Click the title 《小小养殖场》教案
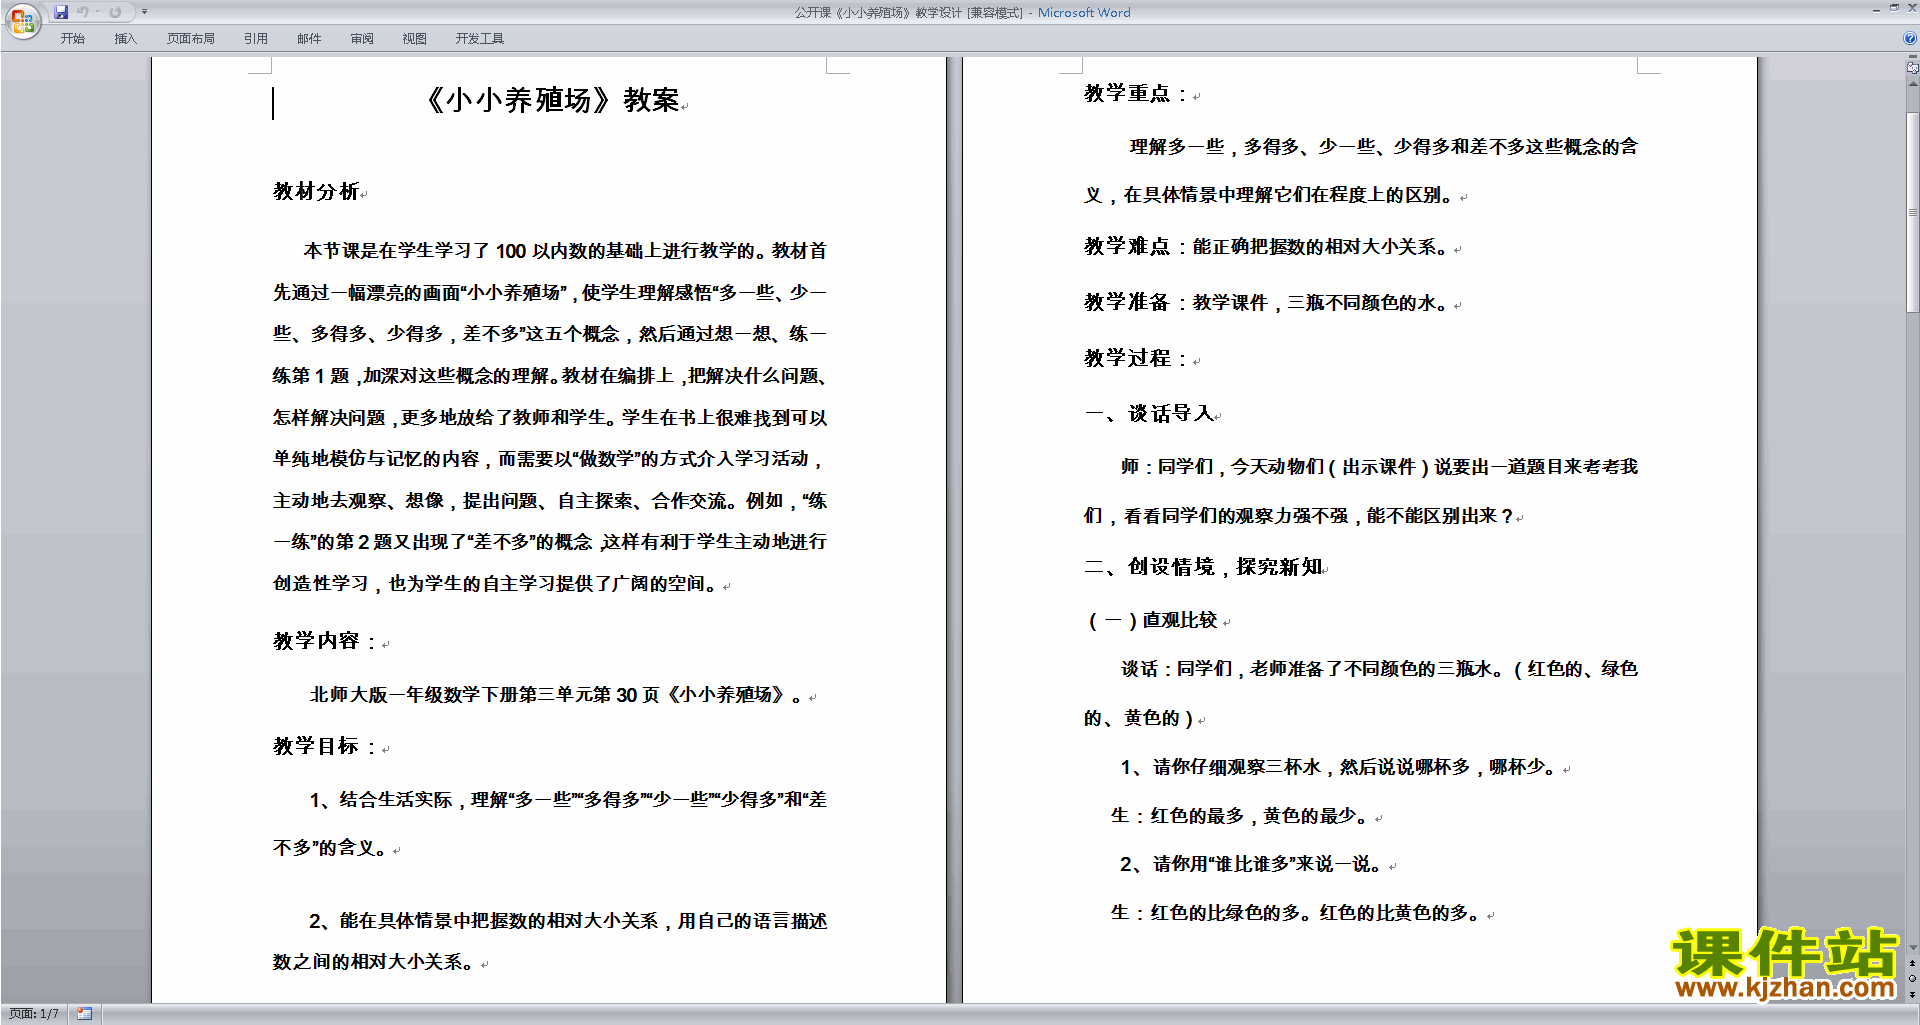The image size is (1920, 1025). click(550, 100)
